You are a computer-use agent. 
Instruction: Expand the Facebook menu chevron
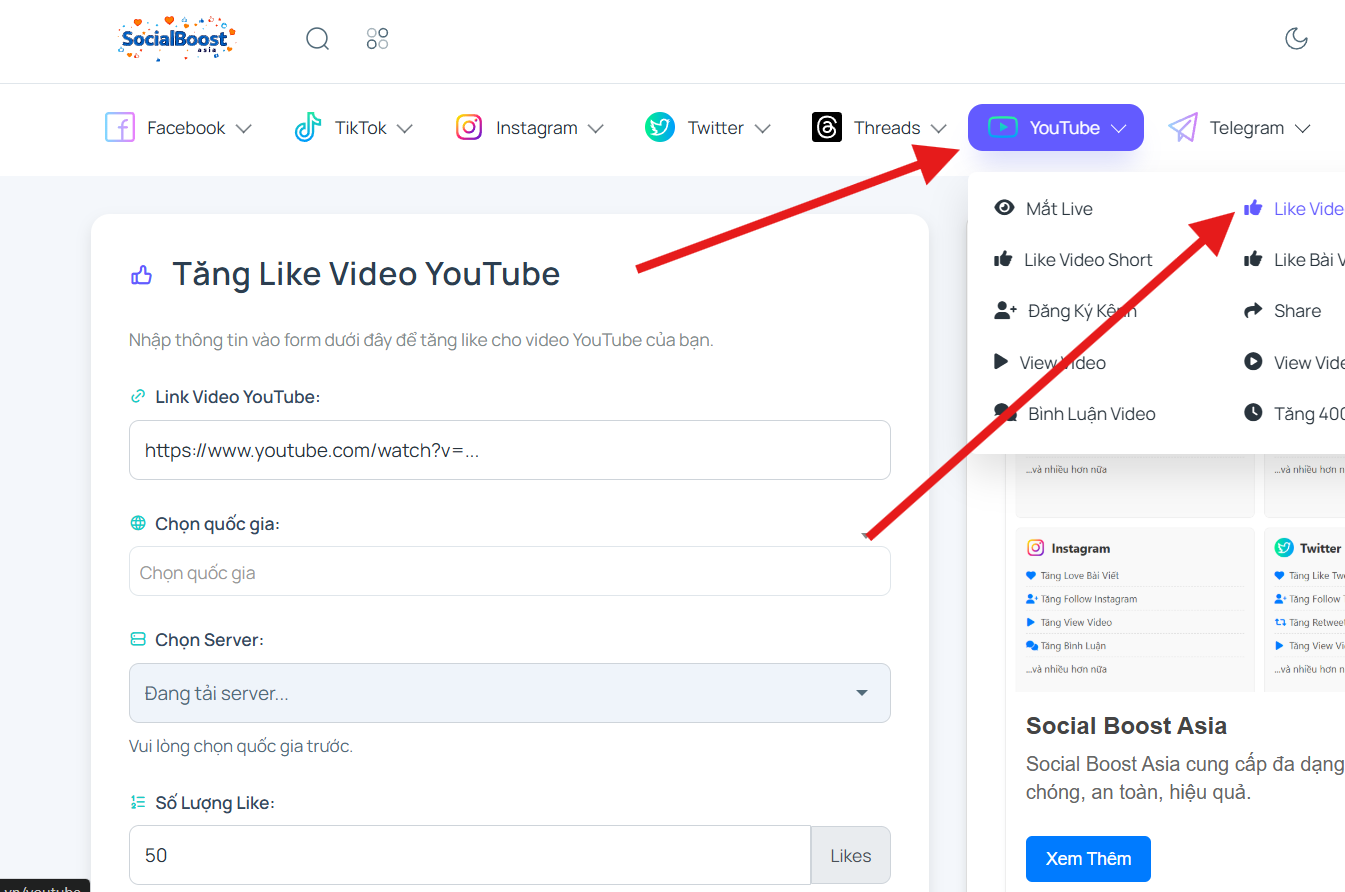(x=243, y=129)
